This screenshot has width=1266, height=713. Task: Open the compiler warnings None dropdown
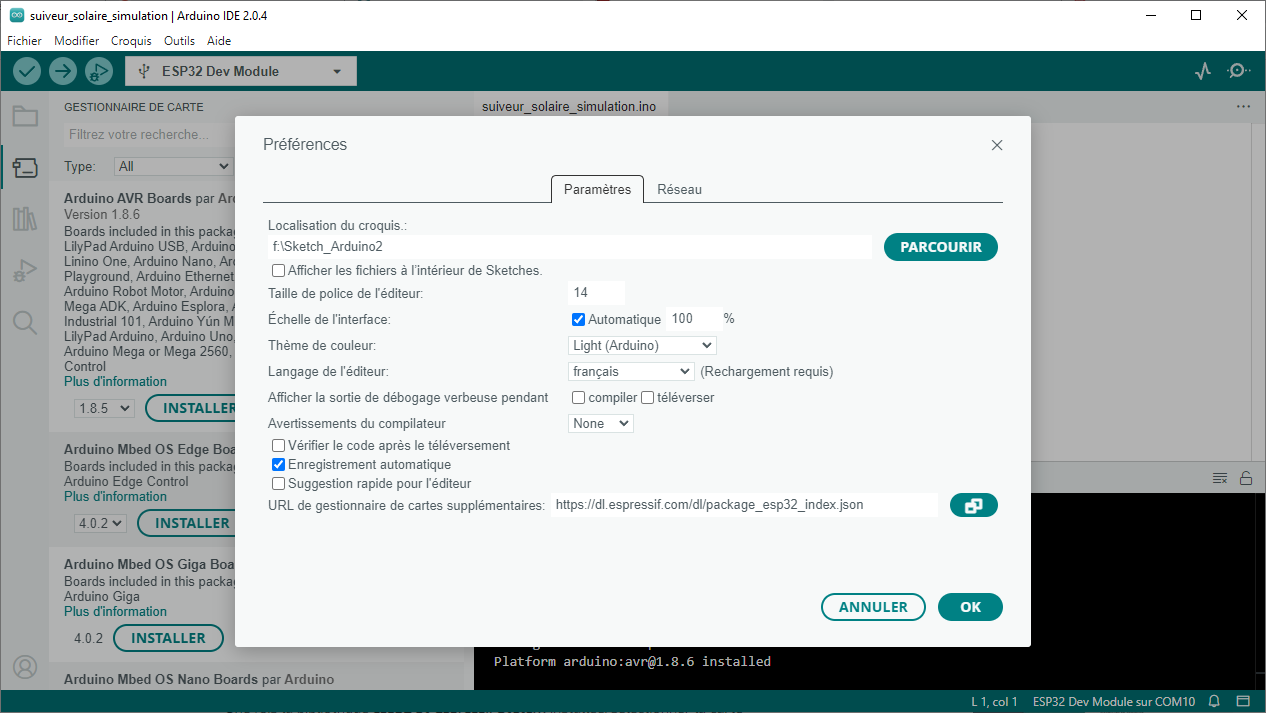pos(601,424)
